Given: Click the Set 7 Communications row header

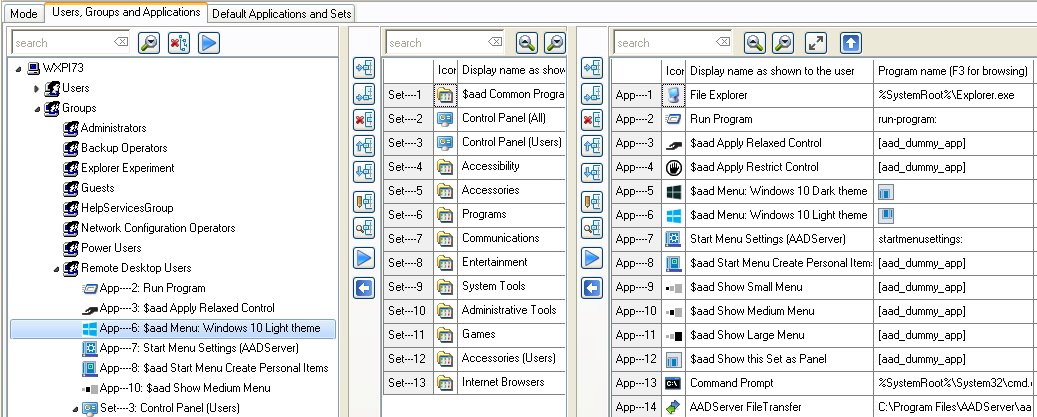Looking at the screenshot, I should click(407, 239).
